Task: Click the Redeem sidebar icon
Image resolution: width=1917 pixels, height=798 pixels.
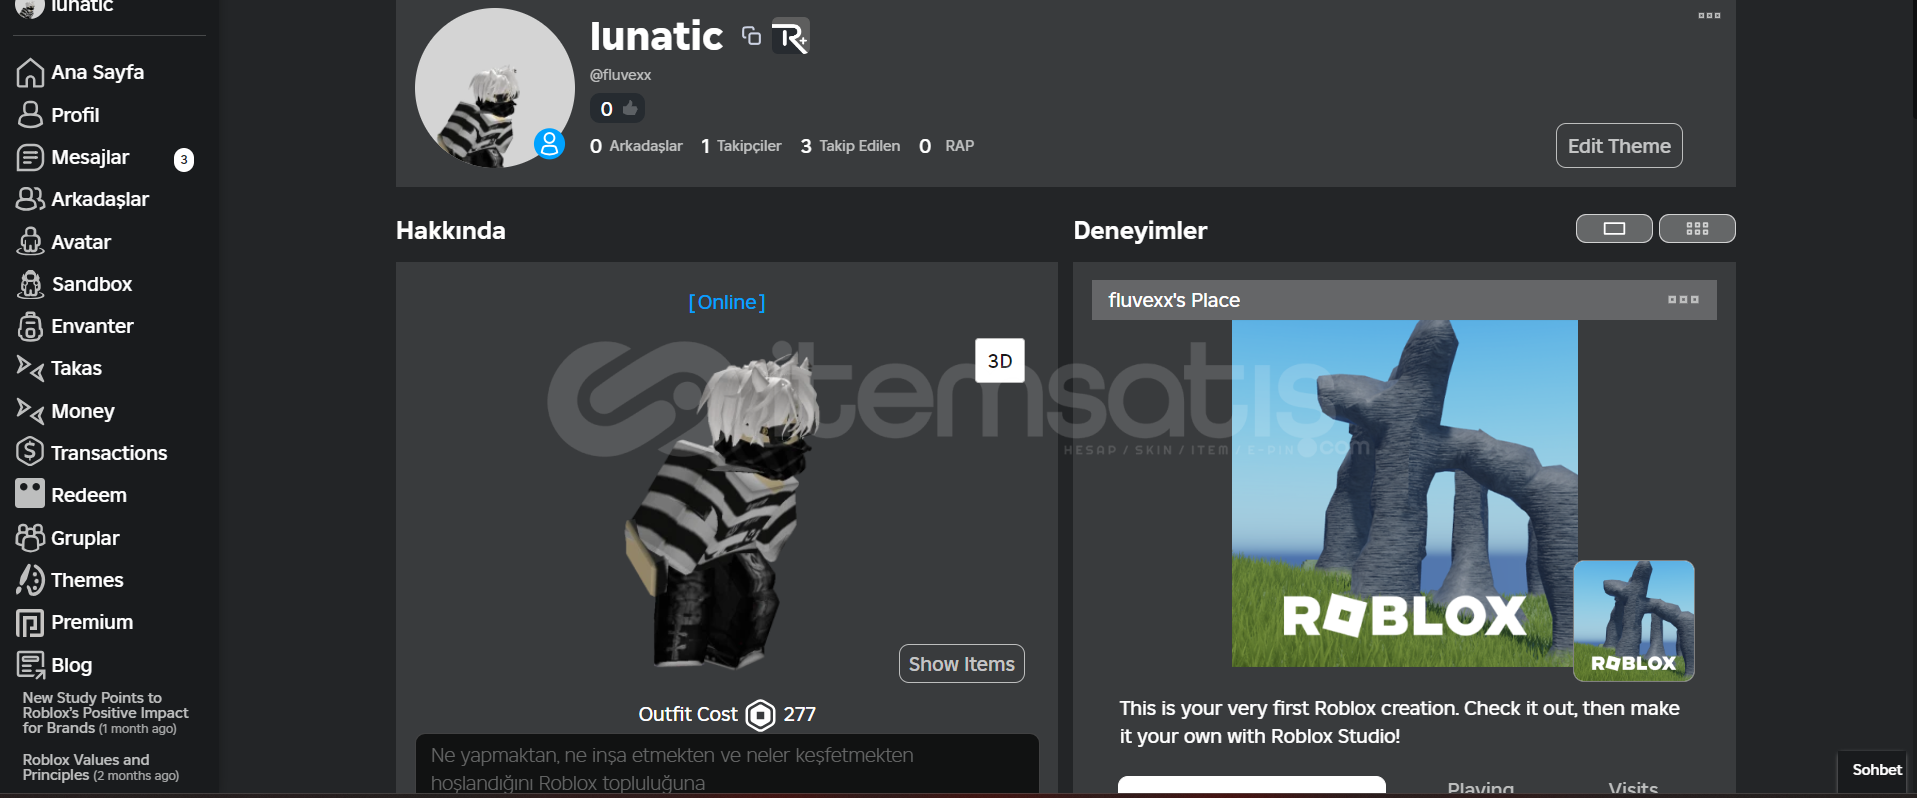Action: pos(30,494)
